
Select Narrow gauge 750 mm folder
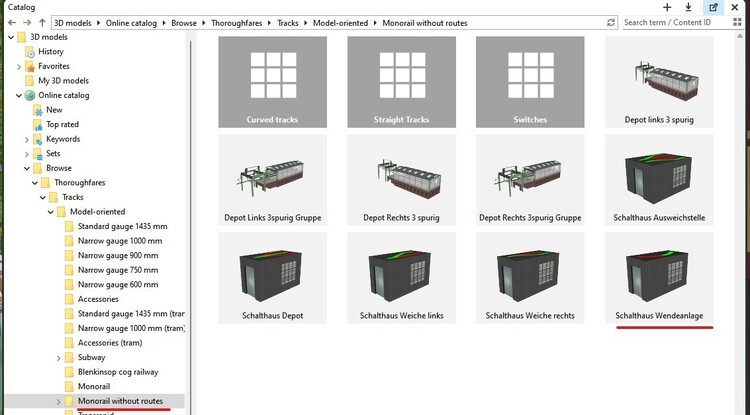[118, 270]
